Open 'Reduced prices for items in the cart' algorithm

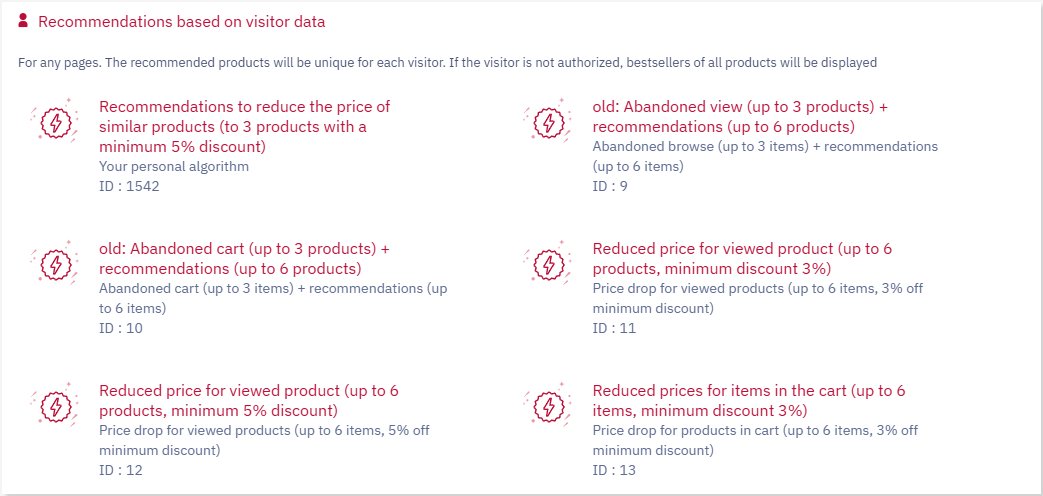[749, 400]
